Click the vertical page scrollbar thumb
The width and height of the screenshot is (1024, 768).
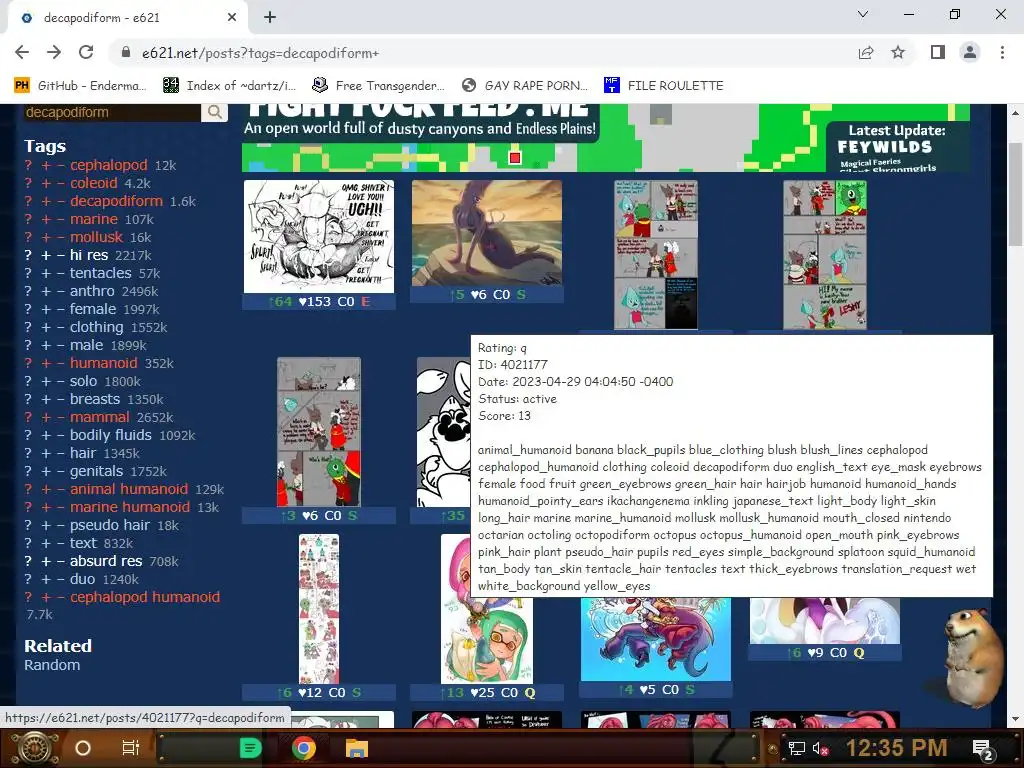(x=1015, y=194)
